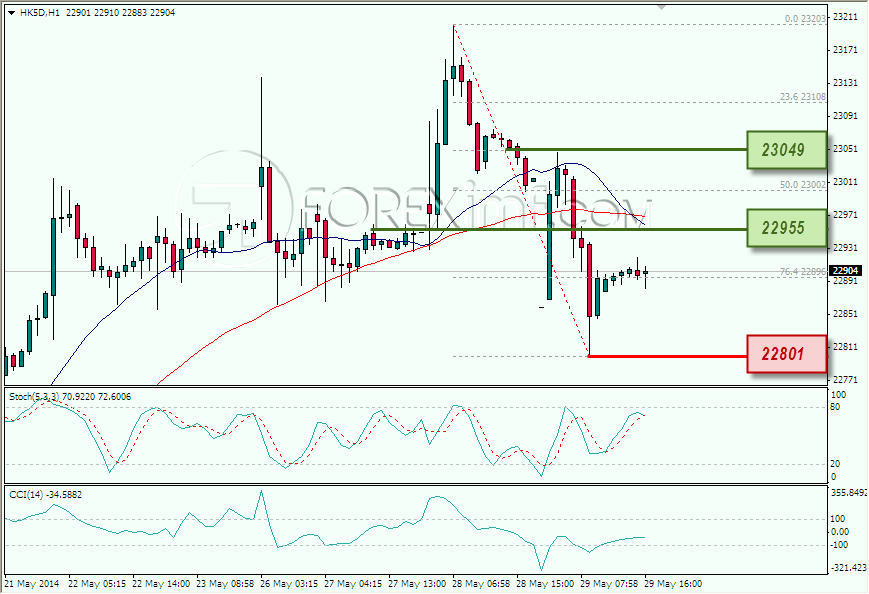Screen dimensions: 869x594
Task: Open the HK5D,H1 chart dropdown arrow
Action: (x=12, y=13)
